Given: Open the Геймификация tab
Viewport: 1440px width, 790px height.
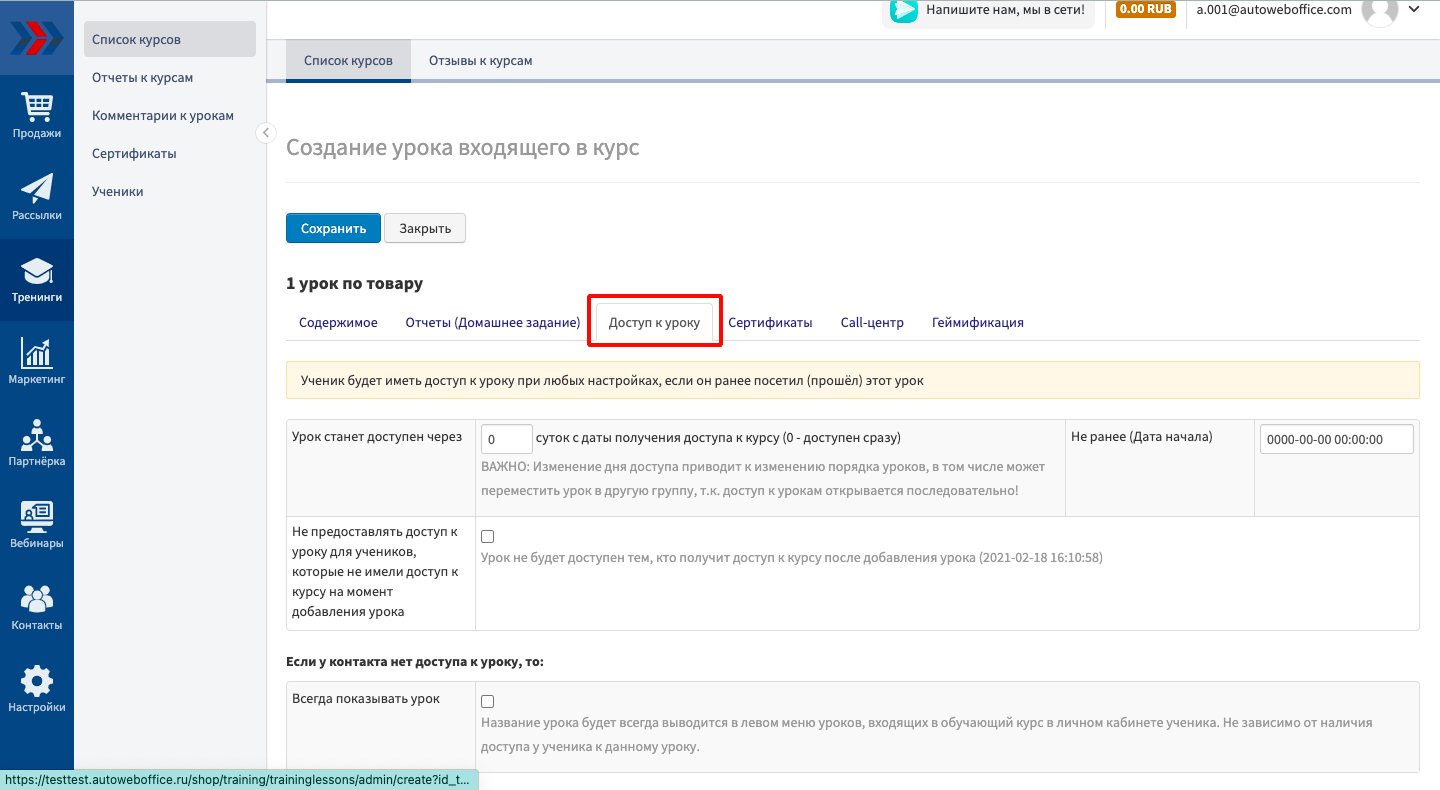Looking at the screenshot, I should [977, 323].
